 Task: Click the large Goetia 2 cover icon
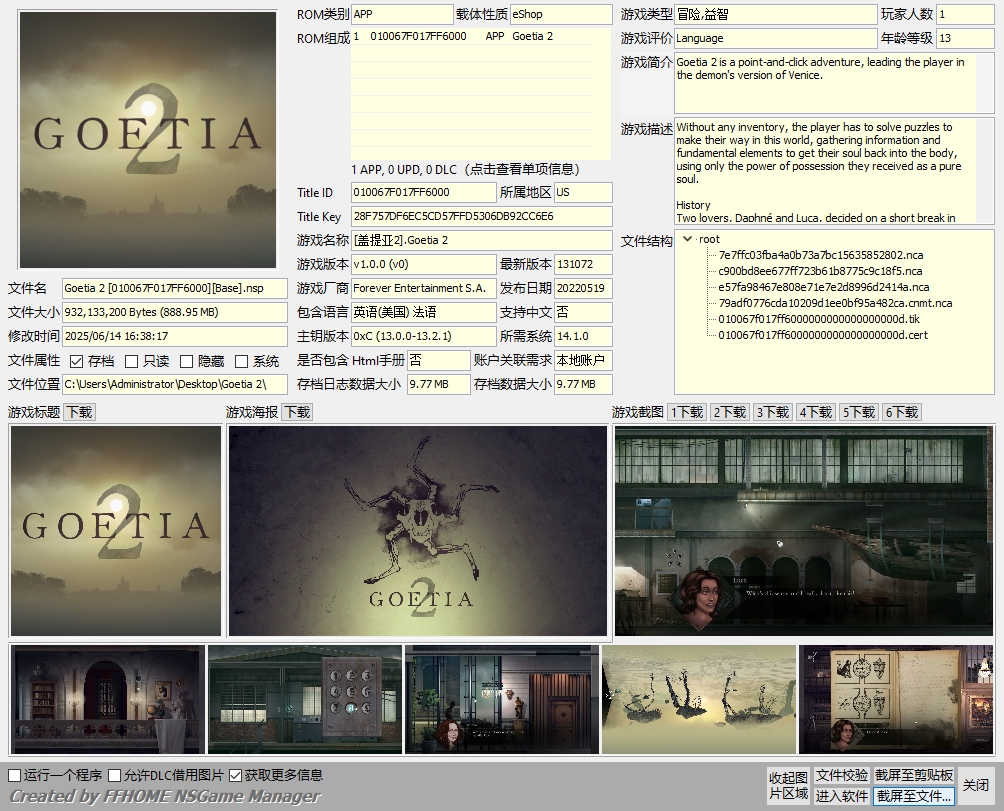coord(148,140)
